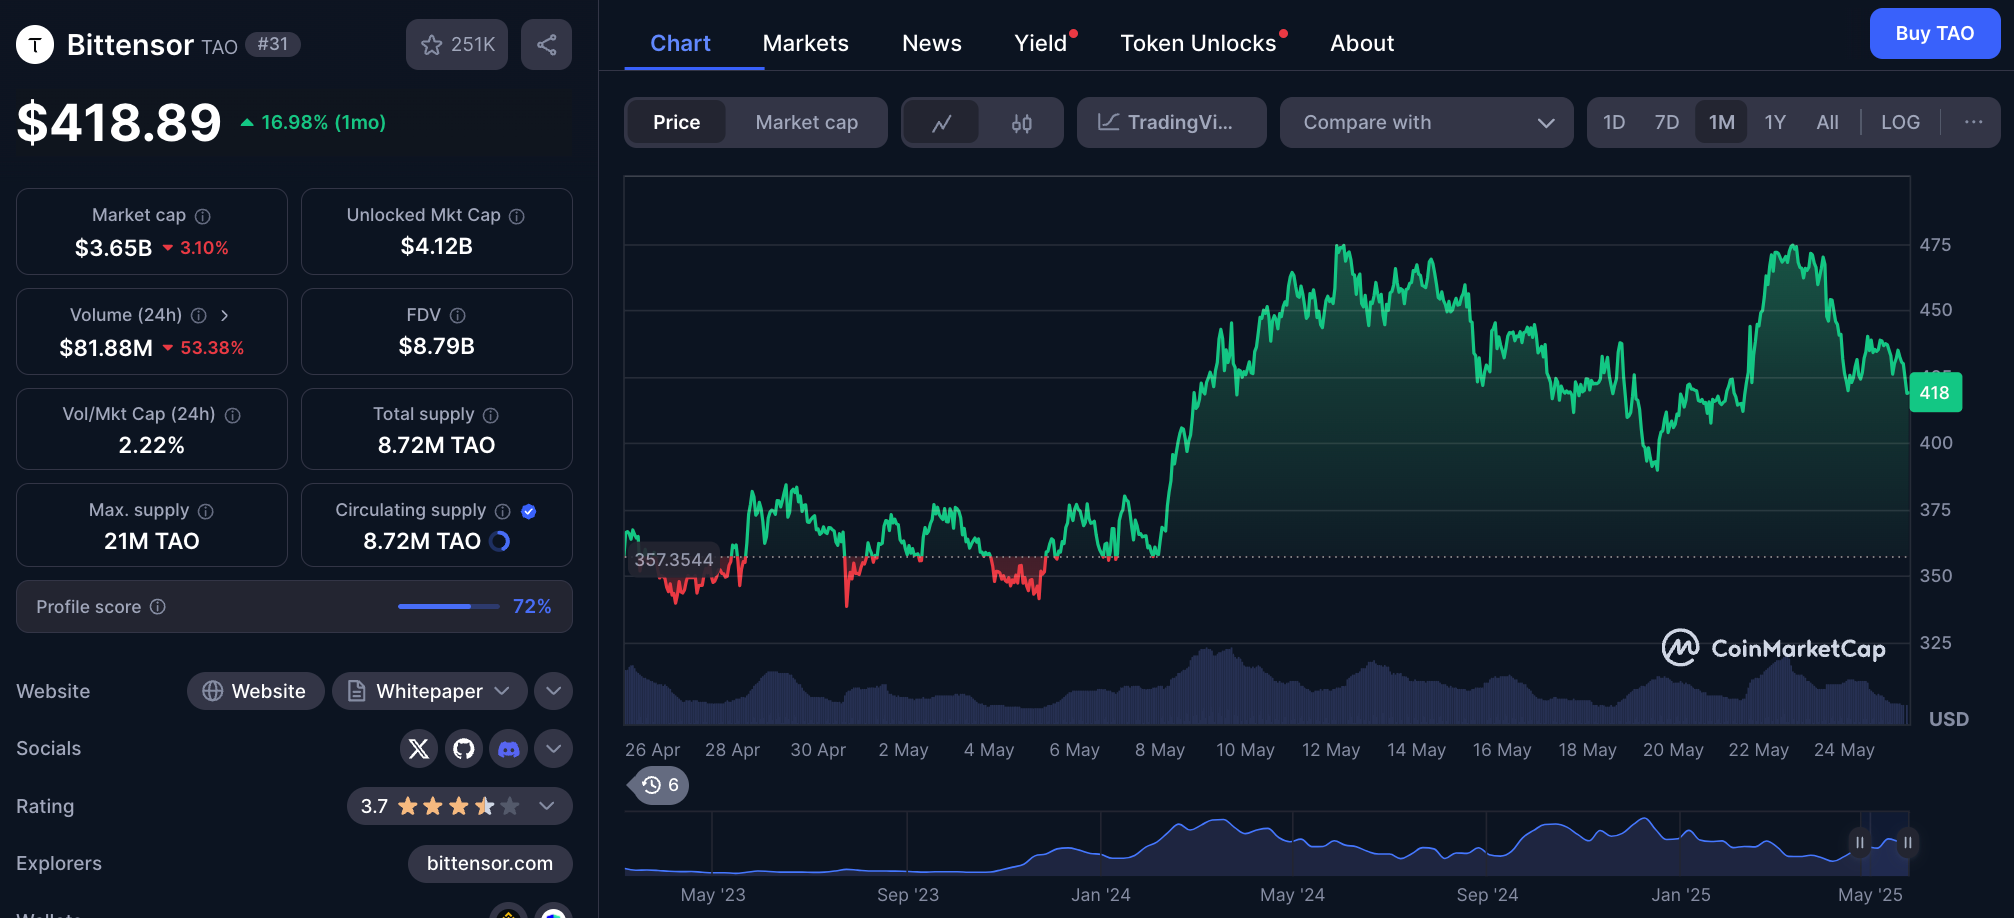Select the candlestick chart type icon

click(1021, 123)
